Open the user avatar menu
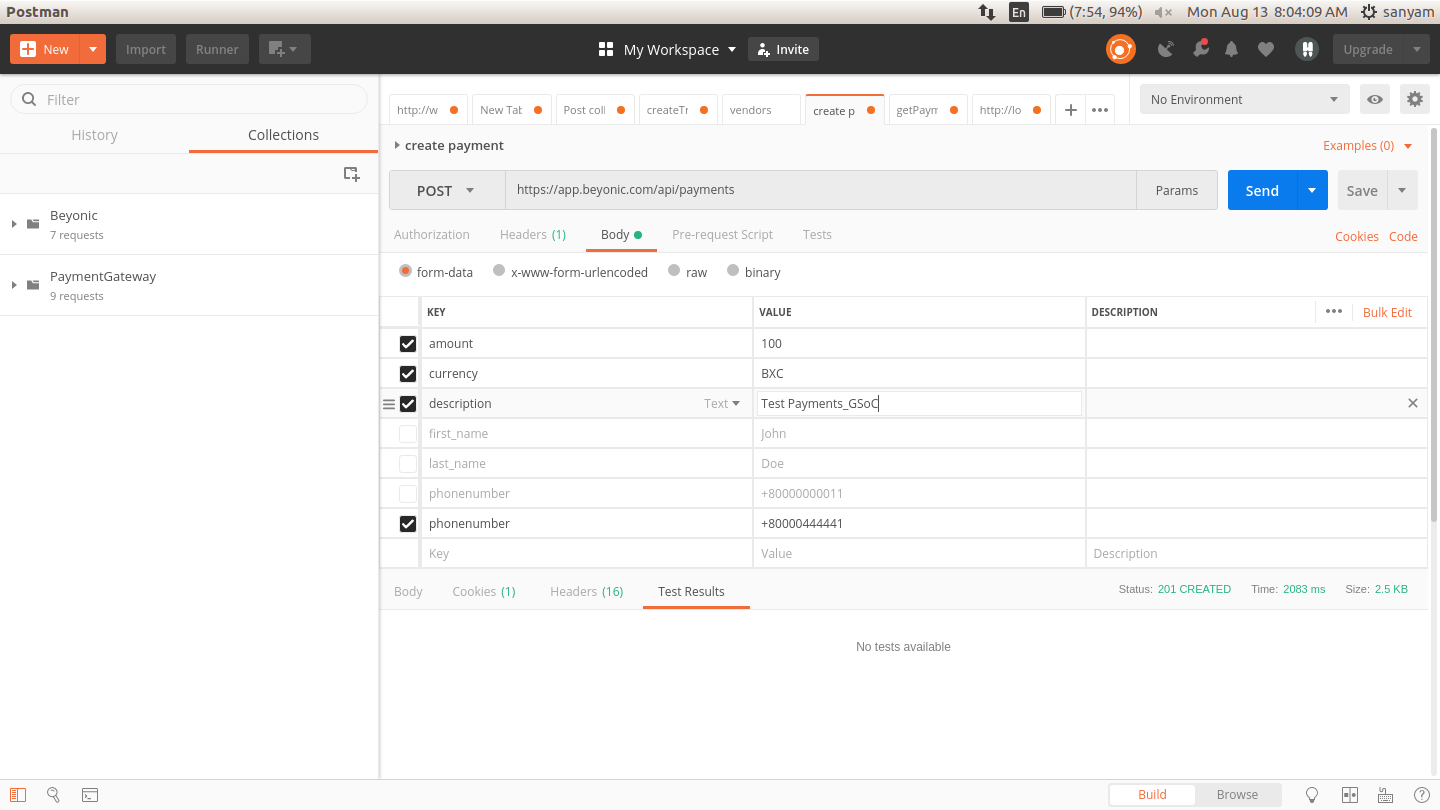Viewport: 1440px width, 810px height. point(1306,49)
